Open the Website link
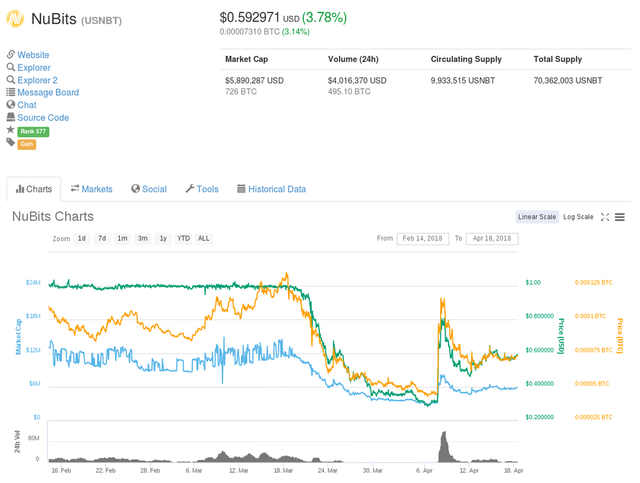This screenshot has height=483, width=640. pyautogui.click(x=33, y=55)
